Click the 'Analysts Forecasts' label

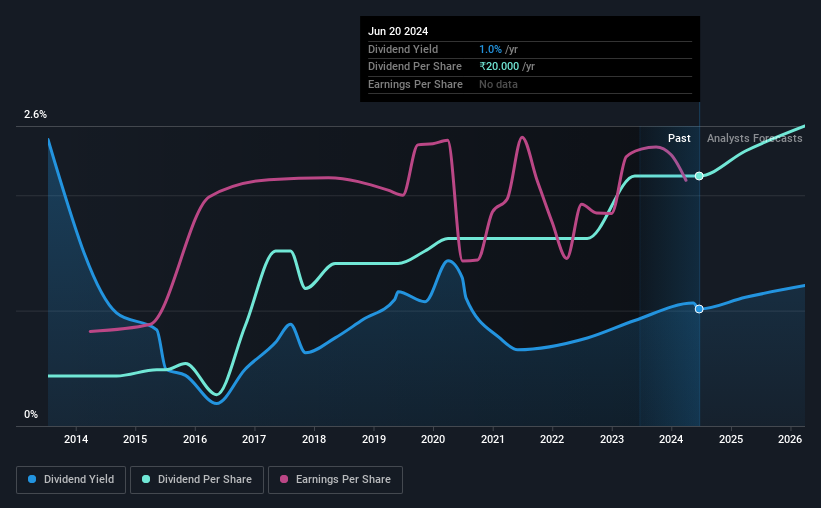point(755,138)
